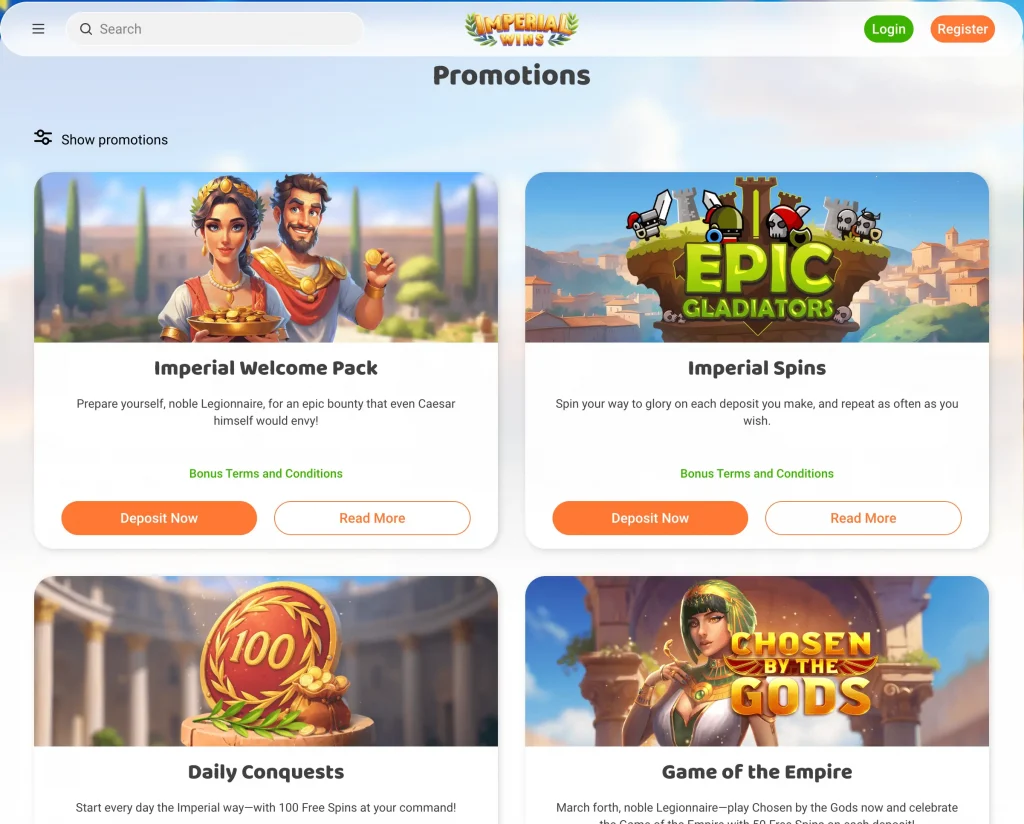
Task: Click Deposit Now under Imperial Welcome Pack
Action: pyautogui.click(x=159, y=518)
